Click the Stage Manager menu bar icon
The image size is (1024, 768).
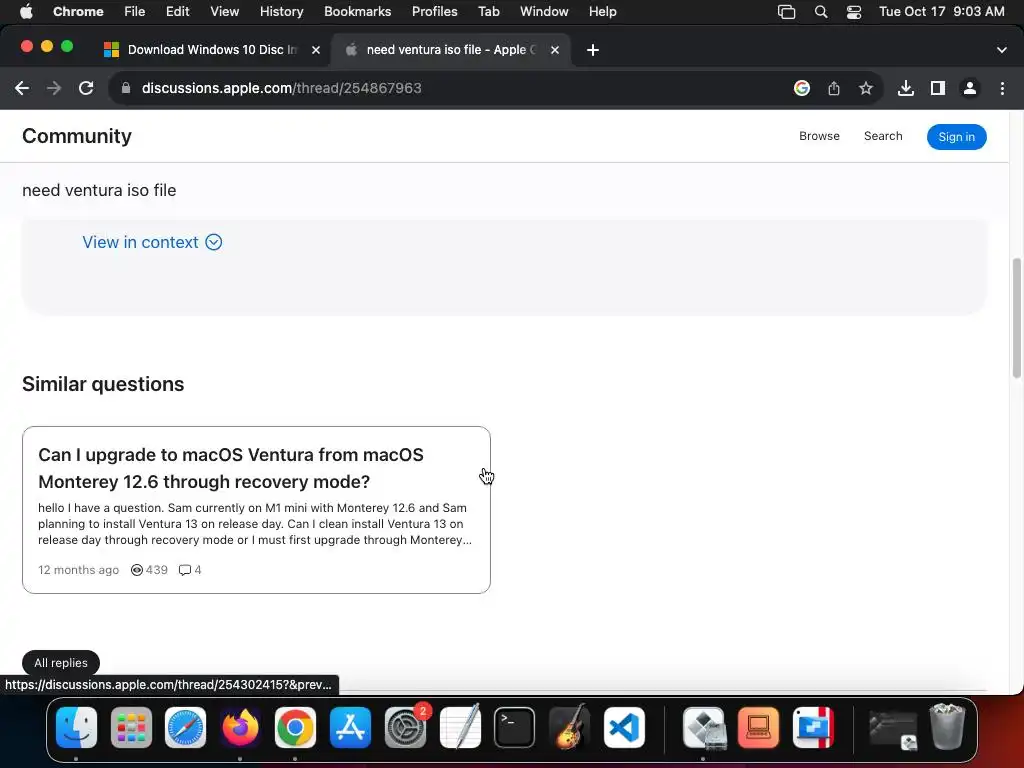(786, 12)
